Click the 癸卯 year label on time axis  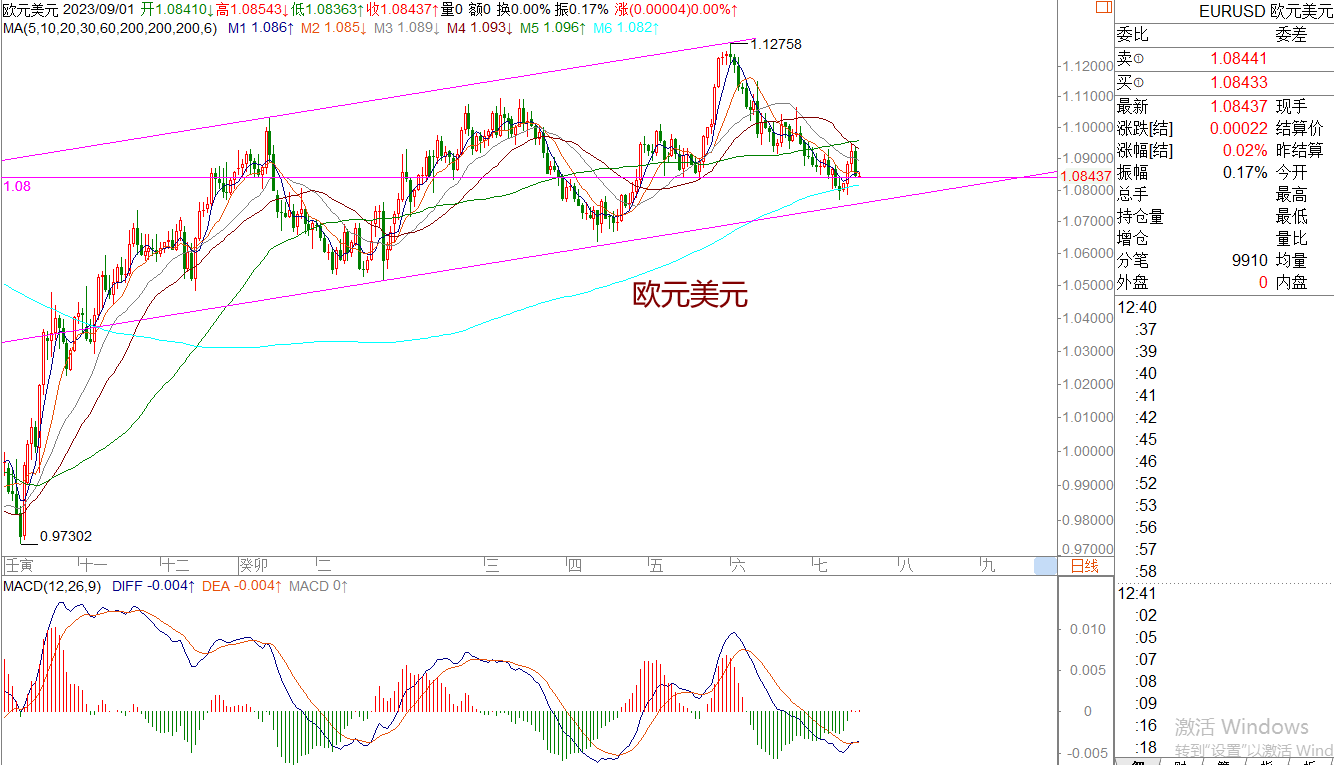pyautogui.click(x=254, y=566)
